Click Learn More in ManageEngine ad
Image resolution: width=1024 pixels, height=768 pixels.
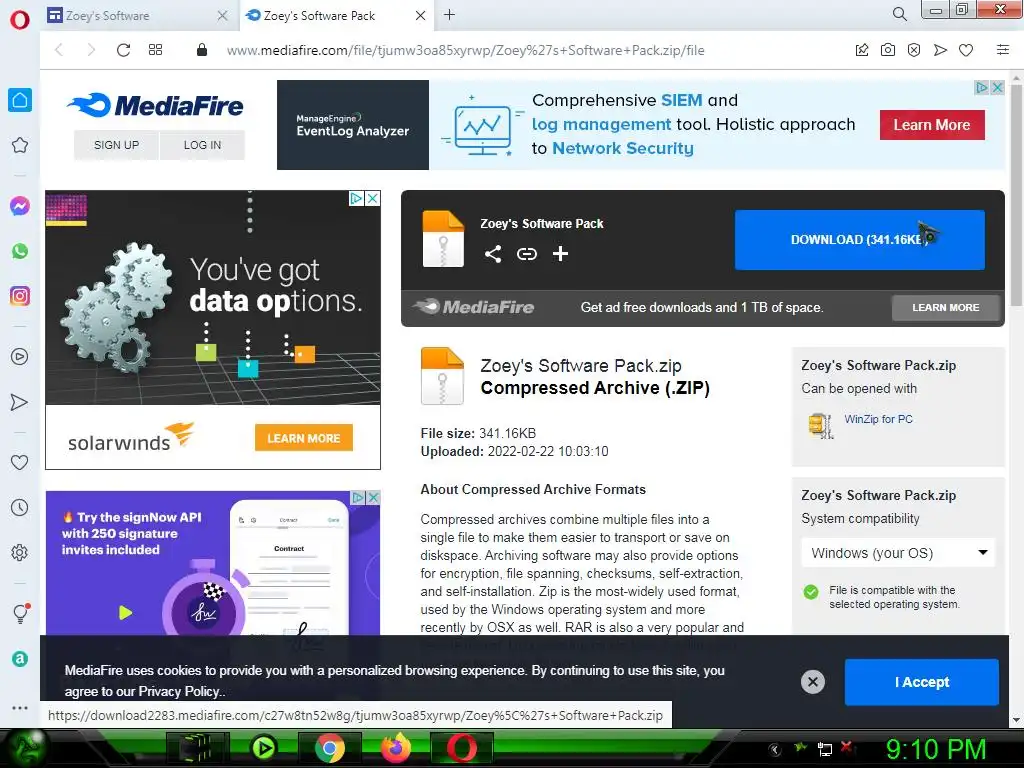(932, 125)
